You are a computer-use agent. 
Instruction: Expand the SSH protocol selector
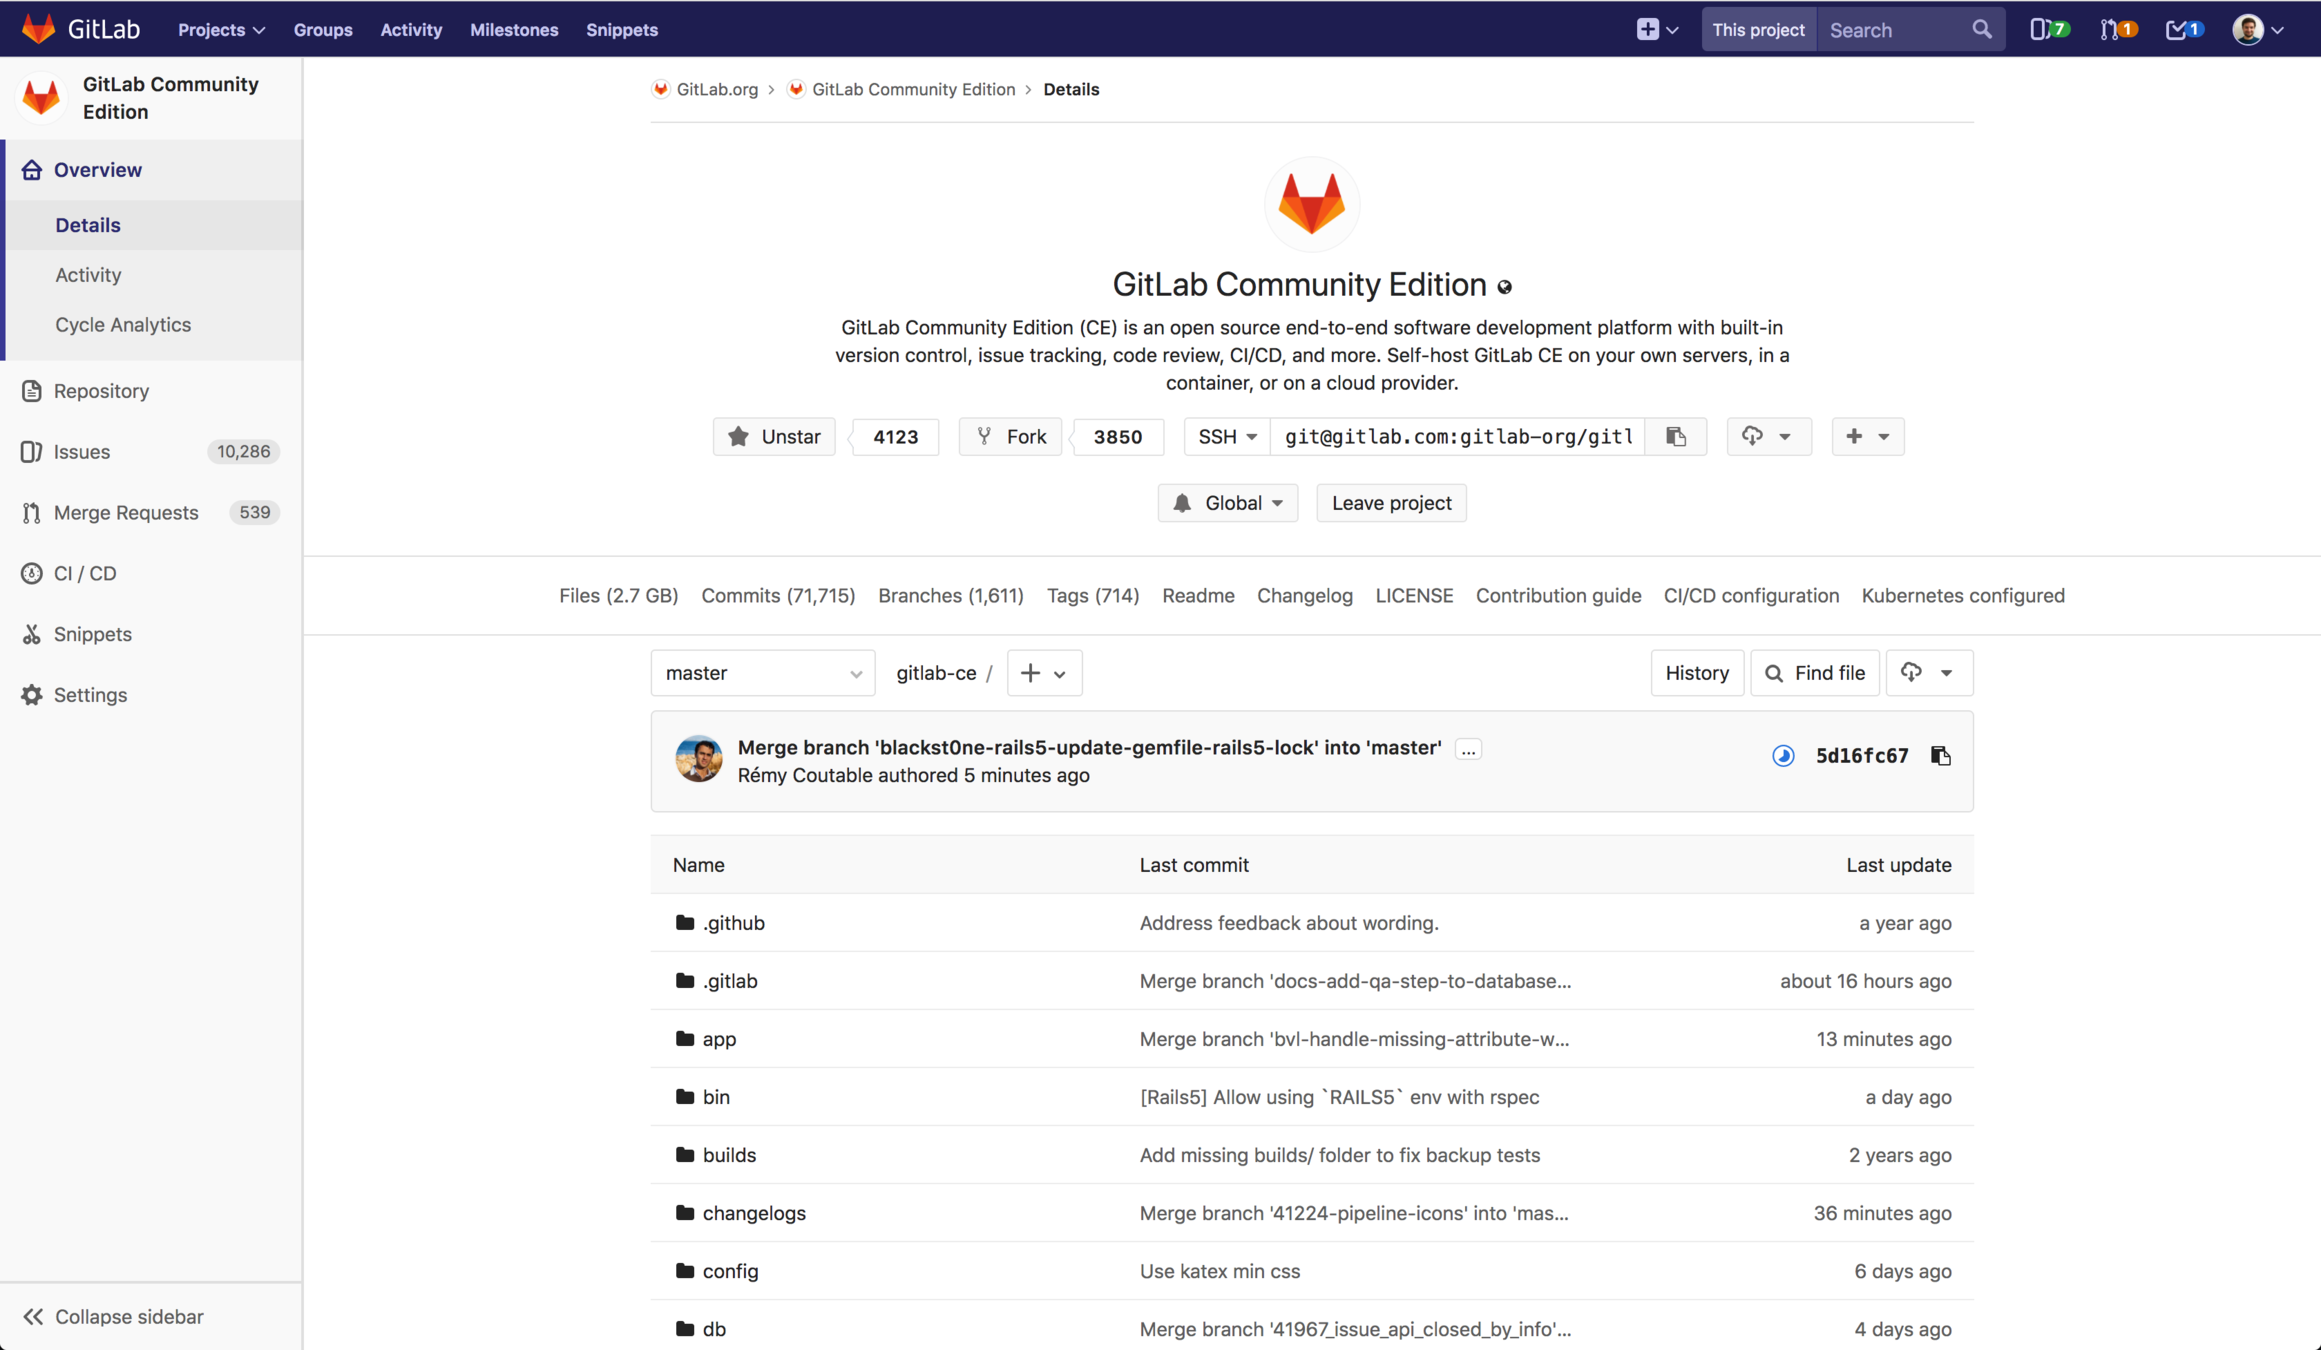[x=1227, y=437]
